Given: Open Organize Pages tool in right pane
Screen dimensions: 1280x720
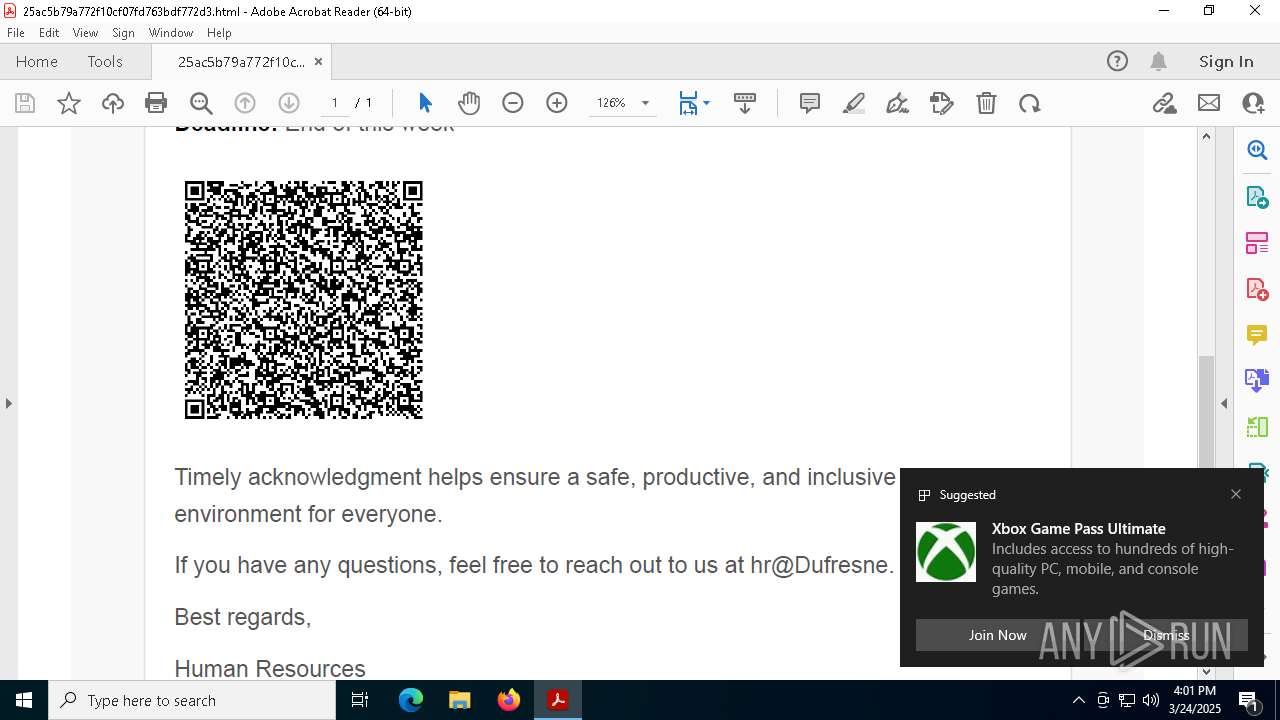Looking at the screenshot, I should coord(1257,242).
